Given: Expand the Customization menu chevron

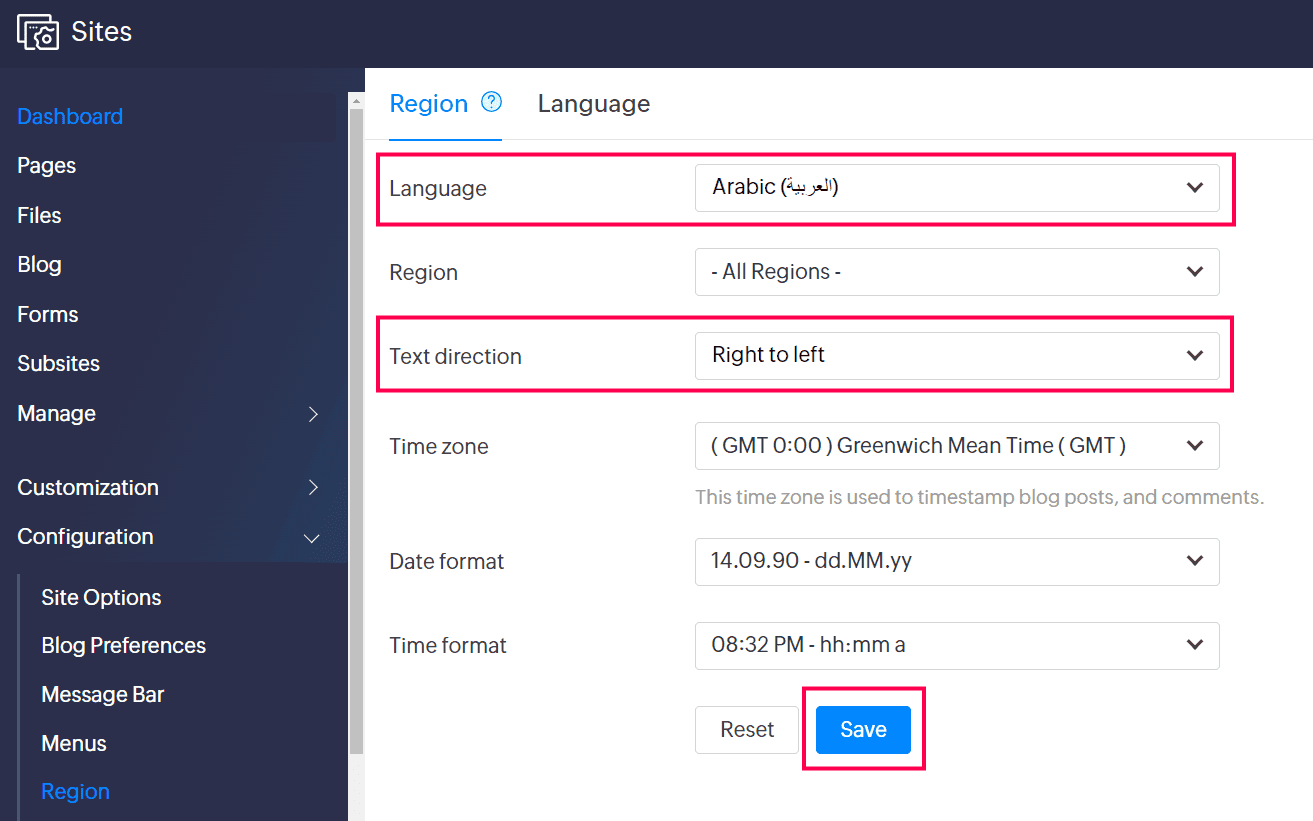Looking at the screenshot, I should (313, 488).
